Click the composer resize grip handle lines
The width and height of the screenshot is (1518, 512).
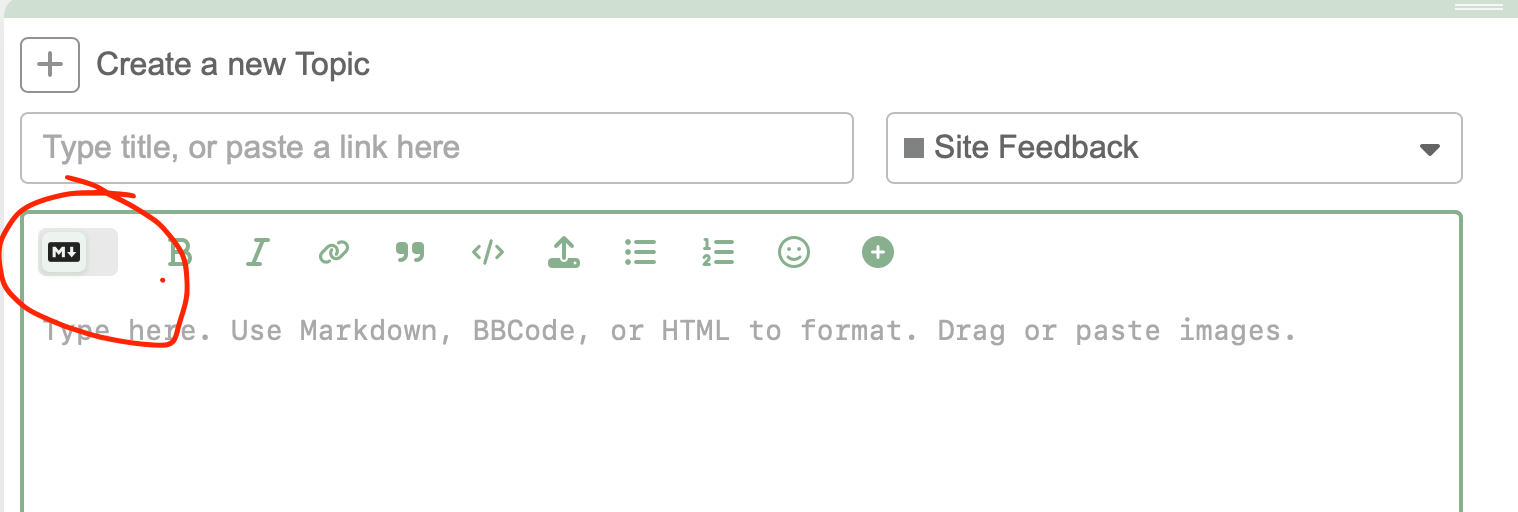click(1478, 7)
